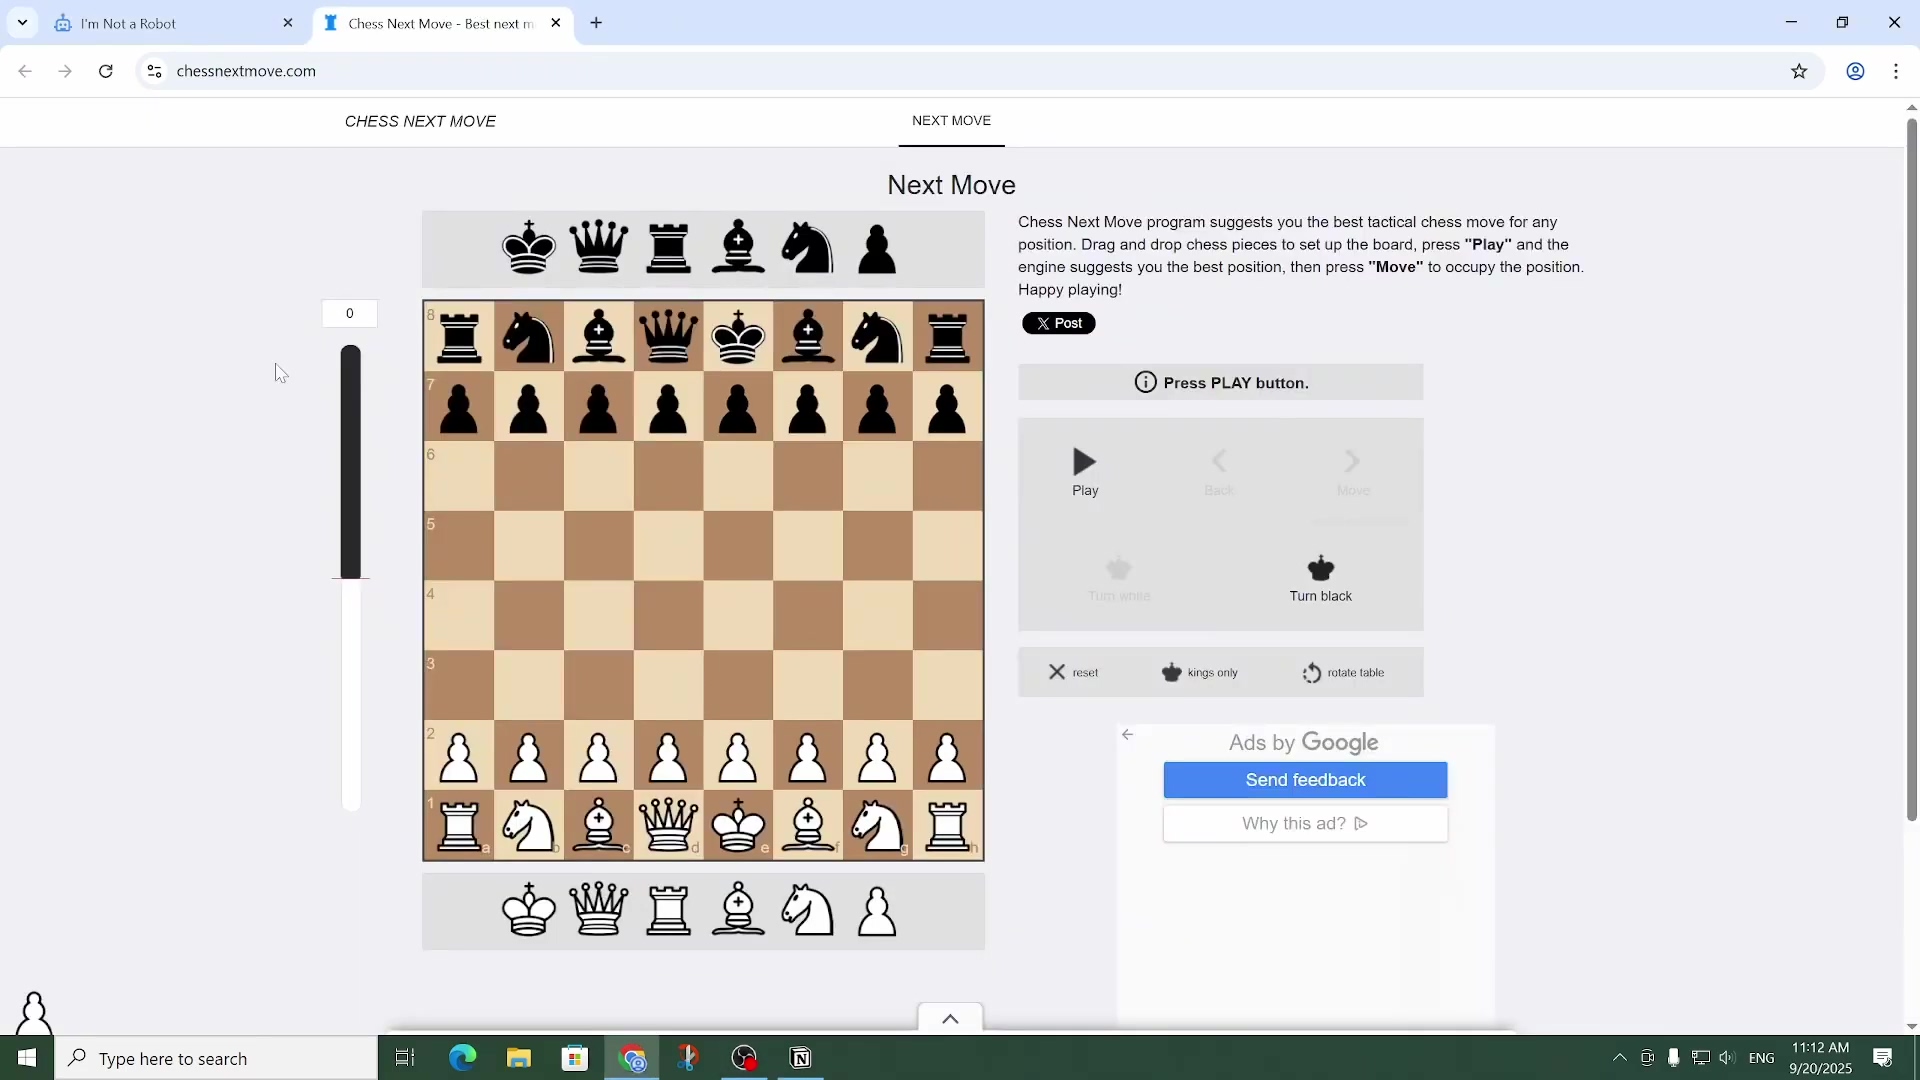Open the tab search dropdown
The image size is (1920, 1080).
tap(22, 23)
